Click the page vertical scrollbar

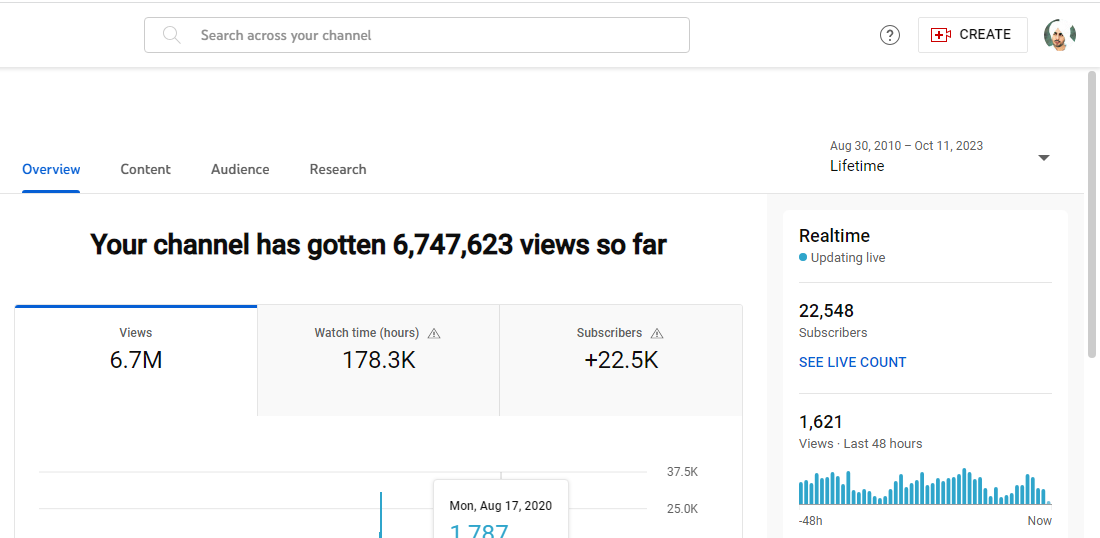point(1092,214)
